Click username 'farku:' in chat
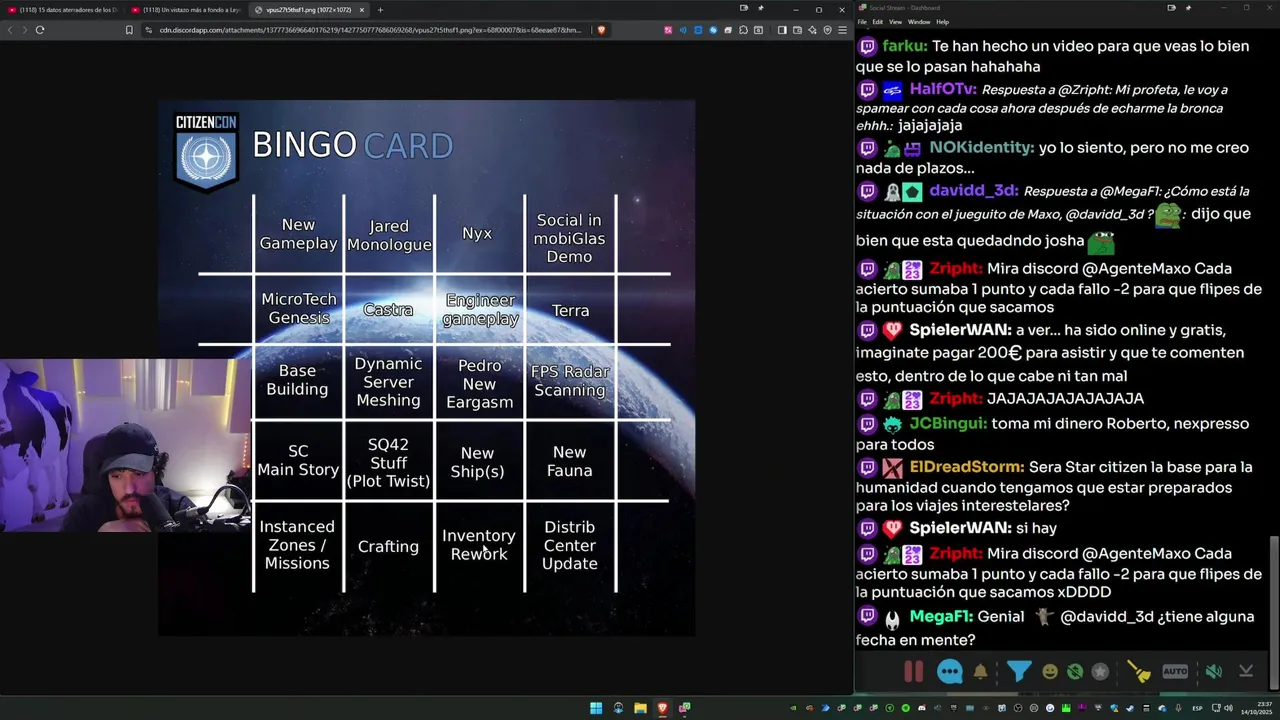This screenshot has width=1280, height=720. [904, 46]
